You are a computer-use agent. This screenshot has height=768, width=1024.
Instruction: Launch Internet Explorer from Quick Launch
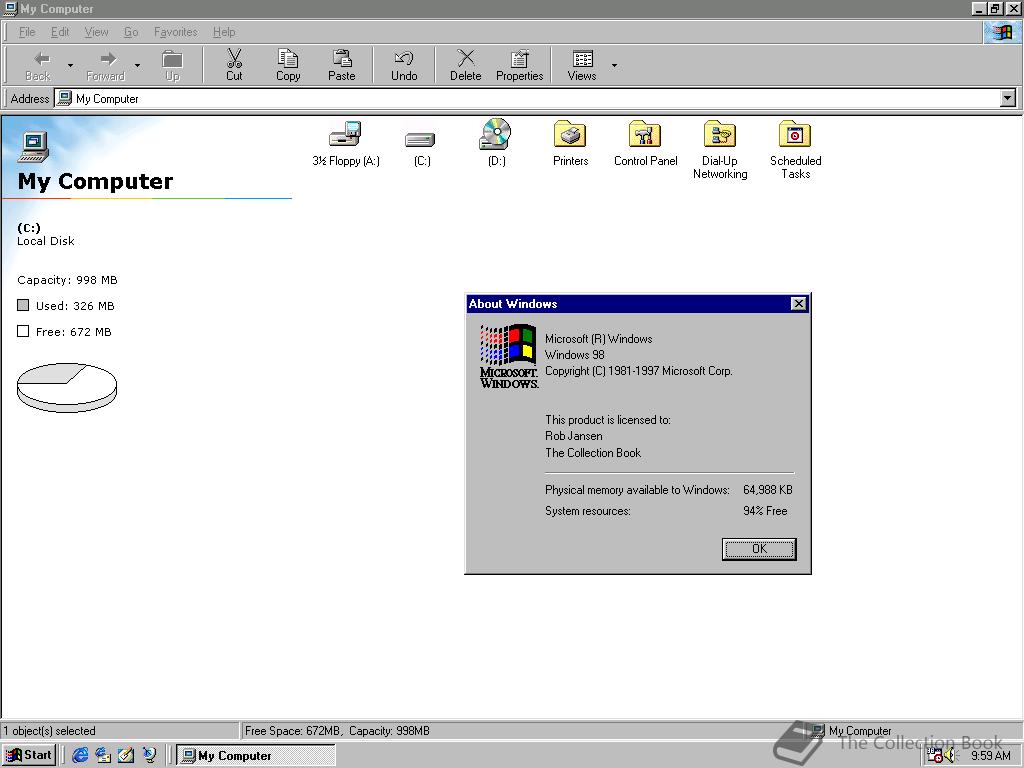(80, 755)
